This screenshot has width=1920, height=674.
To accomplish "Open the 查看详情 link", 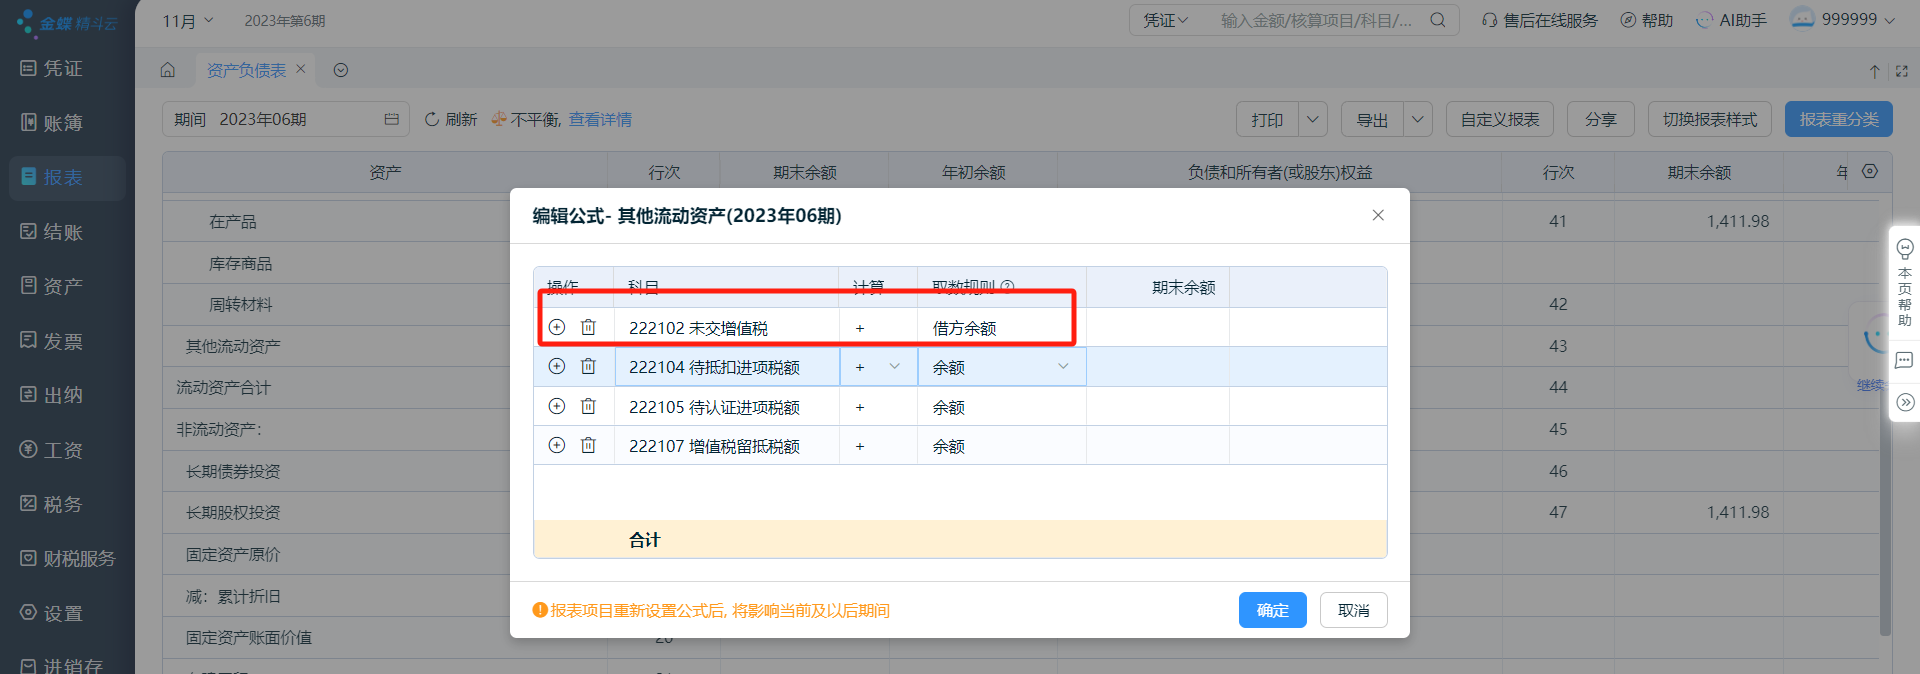I will coord(600,120).
